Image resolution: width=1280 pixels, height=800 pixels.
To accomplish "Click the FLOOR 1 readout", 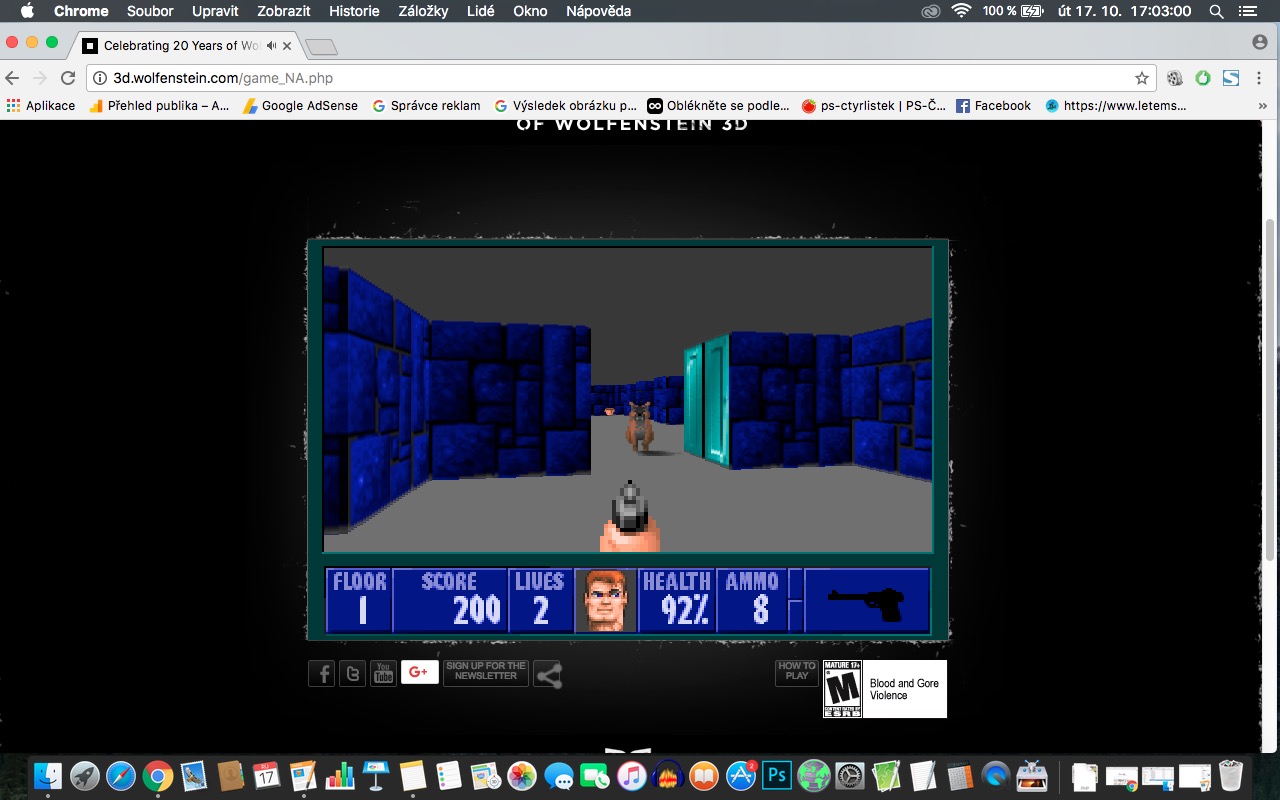I will click(x=359, y=601).
